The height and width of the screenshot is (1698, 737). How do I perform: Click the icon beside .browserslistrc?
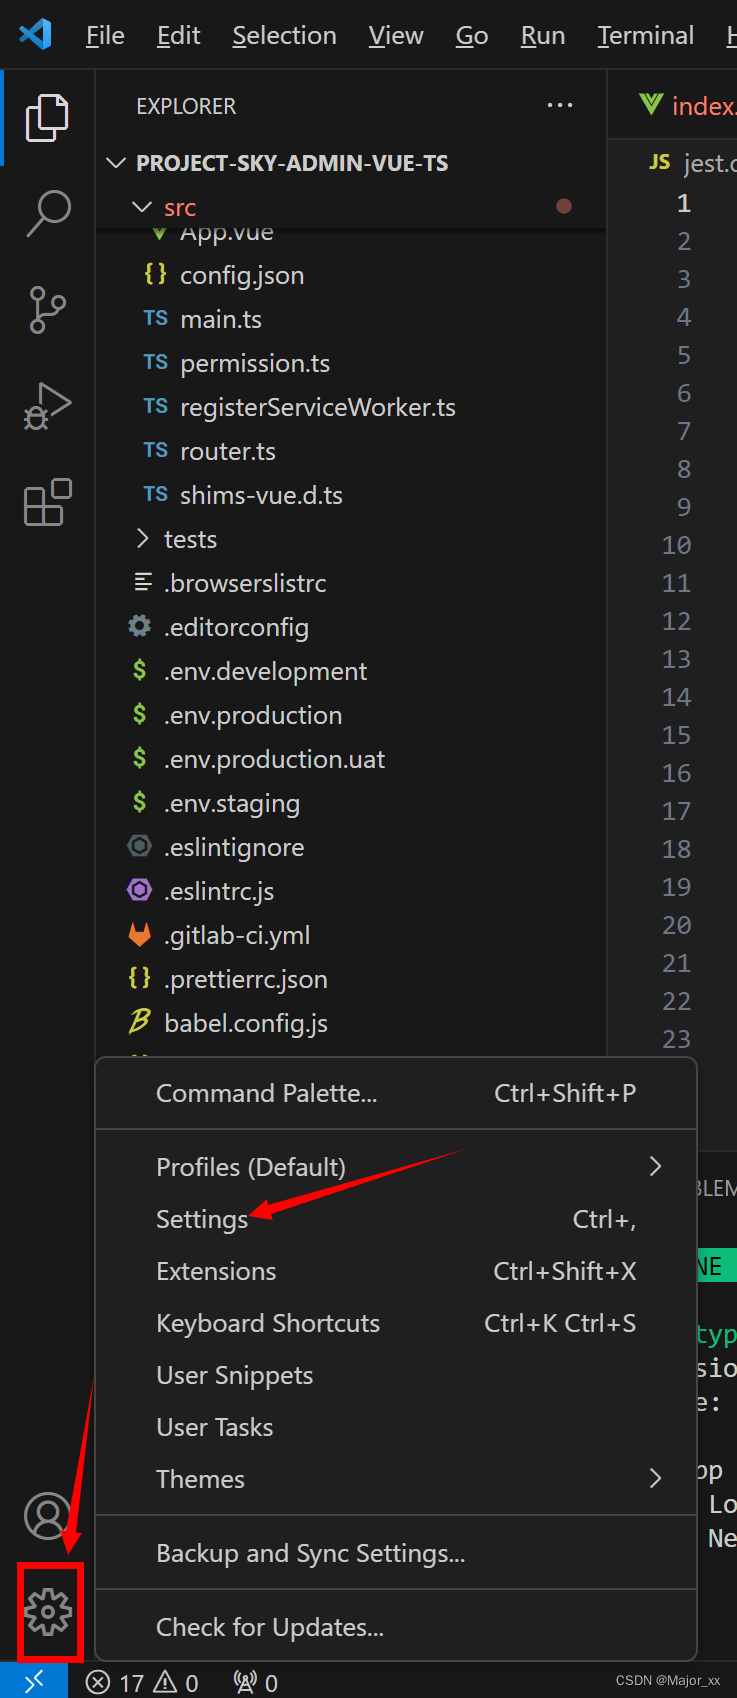tap(143, 582)
